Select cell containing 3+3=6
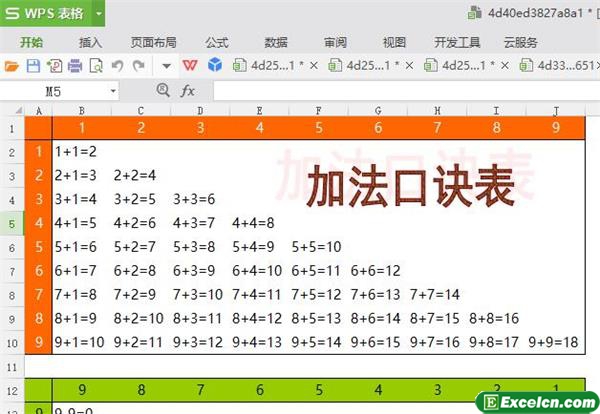 (x=200, y=199)
